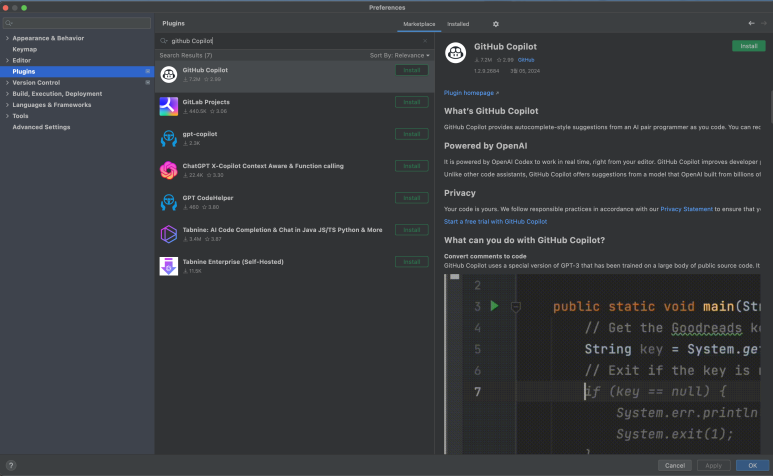Click green Install button in details pane

[x=748, y=46]
